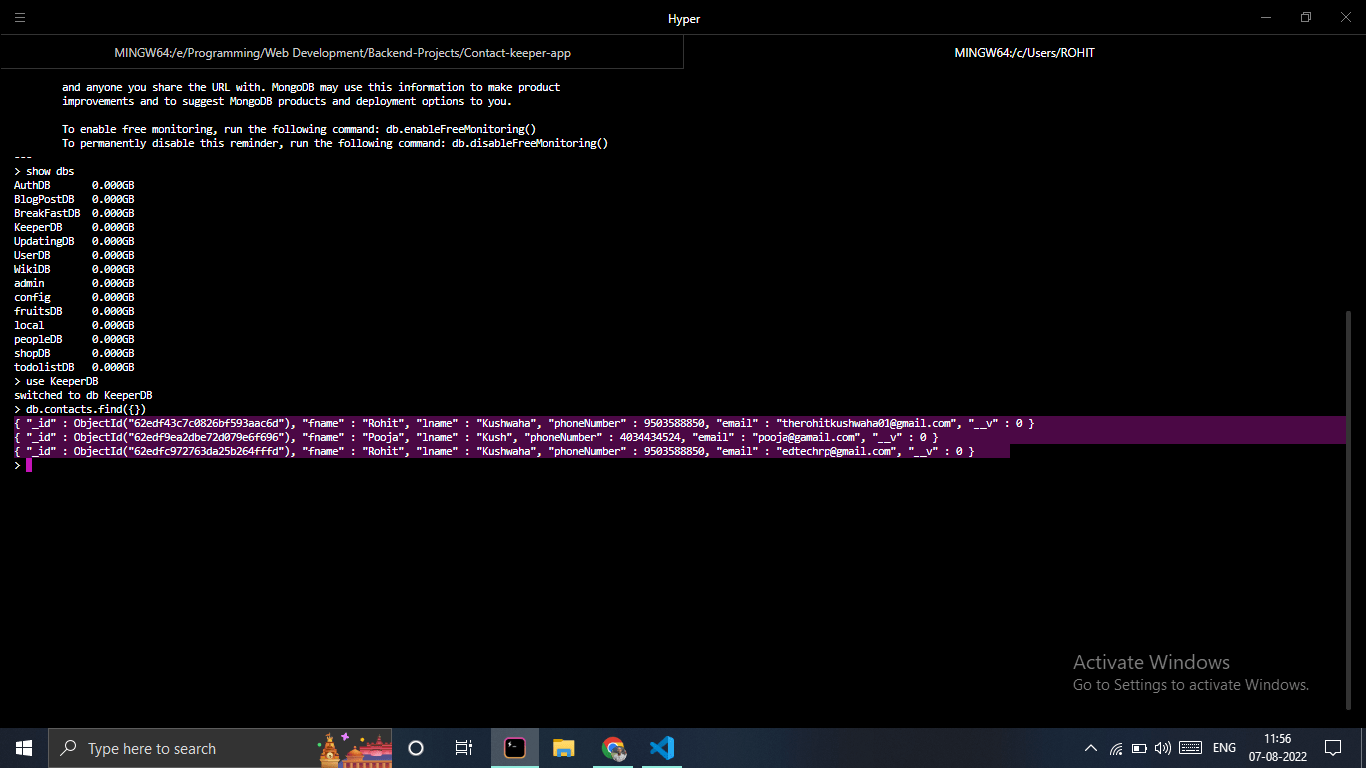Click 'AuthDB' in the database list
This screenshot has width=1366, height=768.
(32, 185)
